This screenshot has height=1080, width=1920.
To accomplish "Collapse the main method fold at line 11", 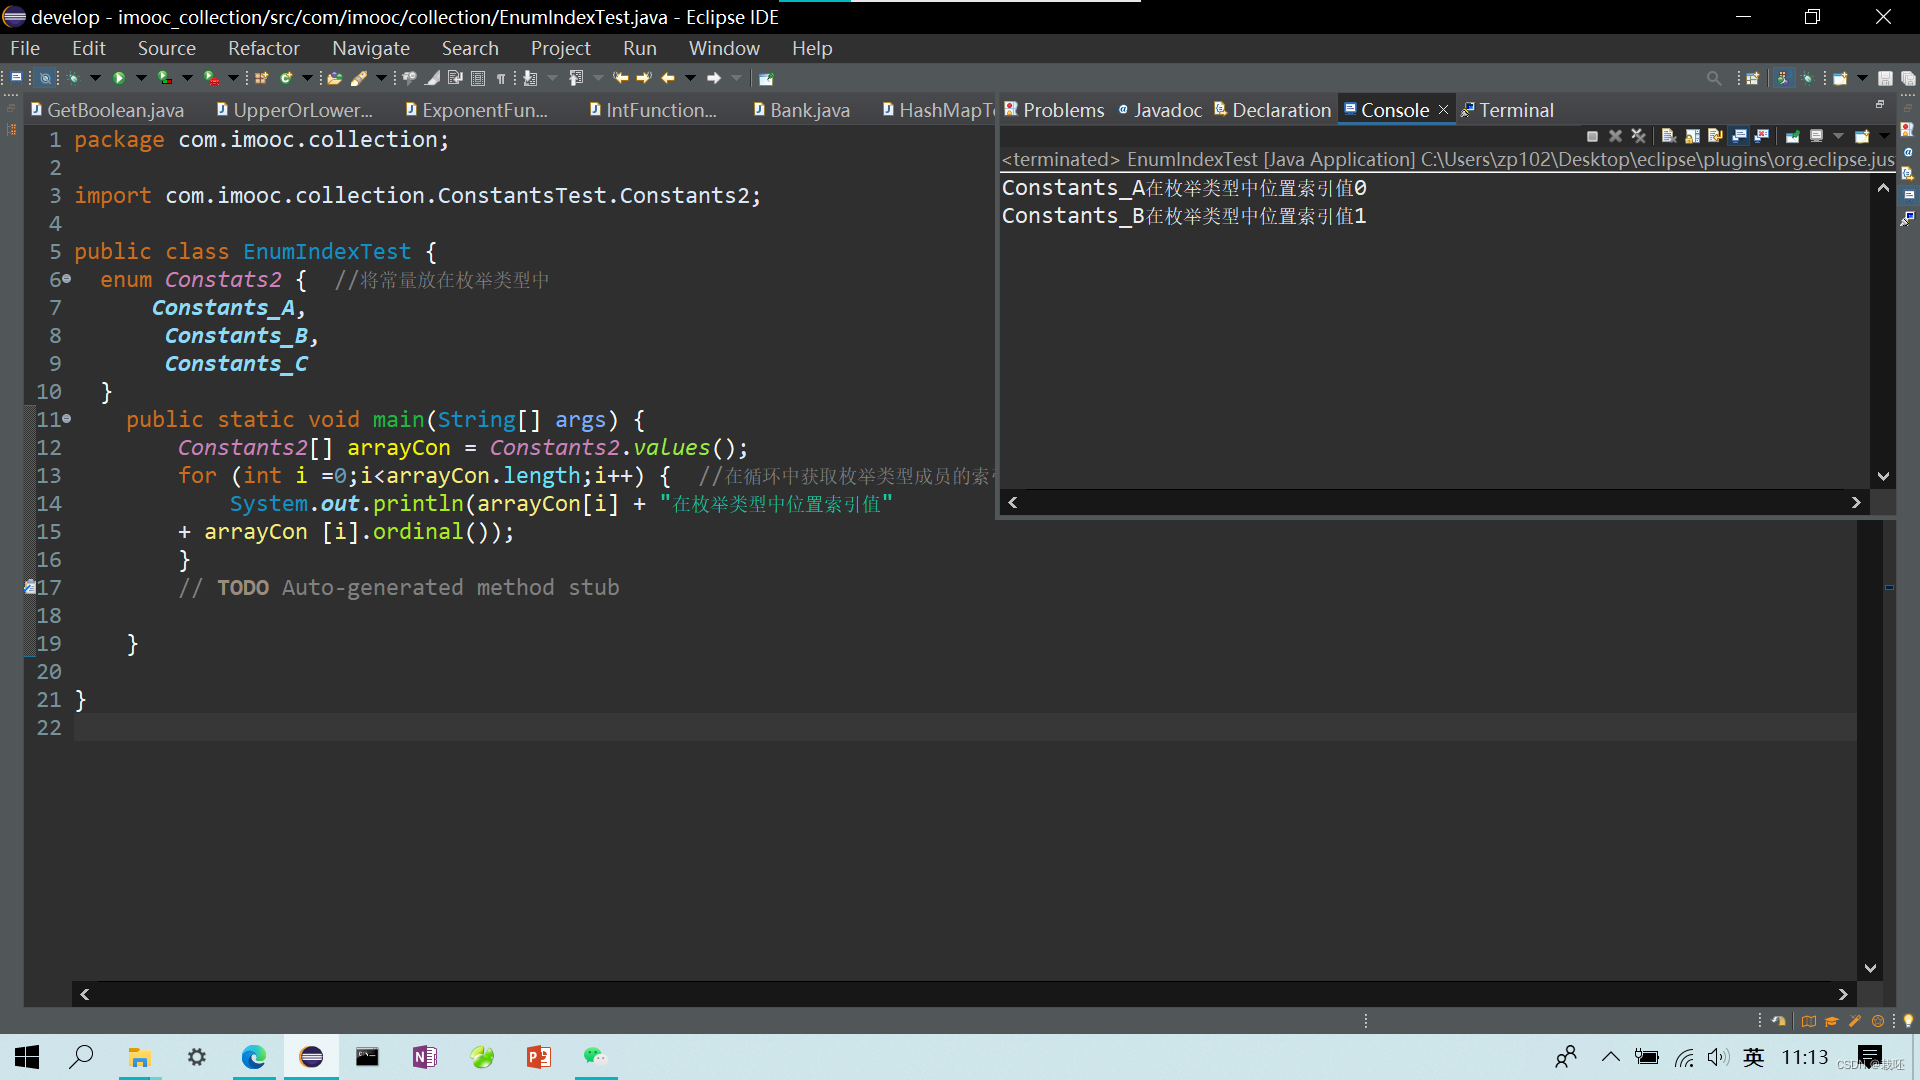I will pos(66,419).
